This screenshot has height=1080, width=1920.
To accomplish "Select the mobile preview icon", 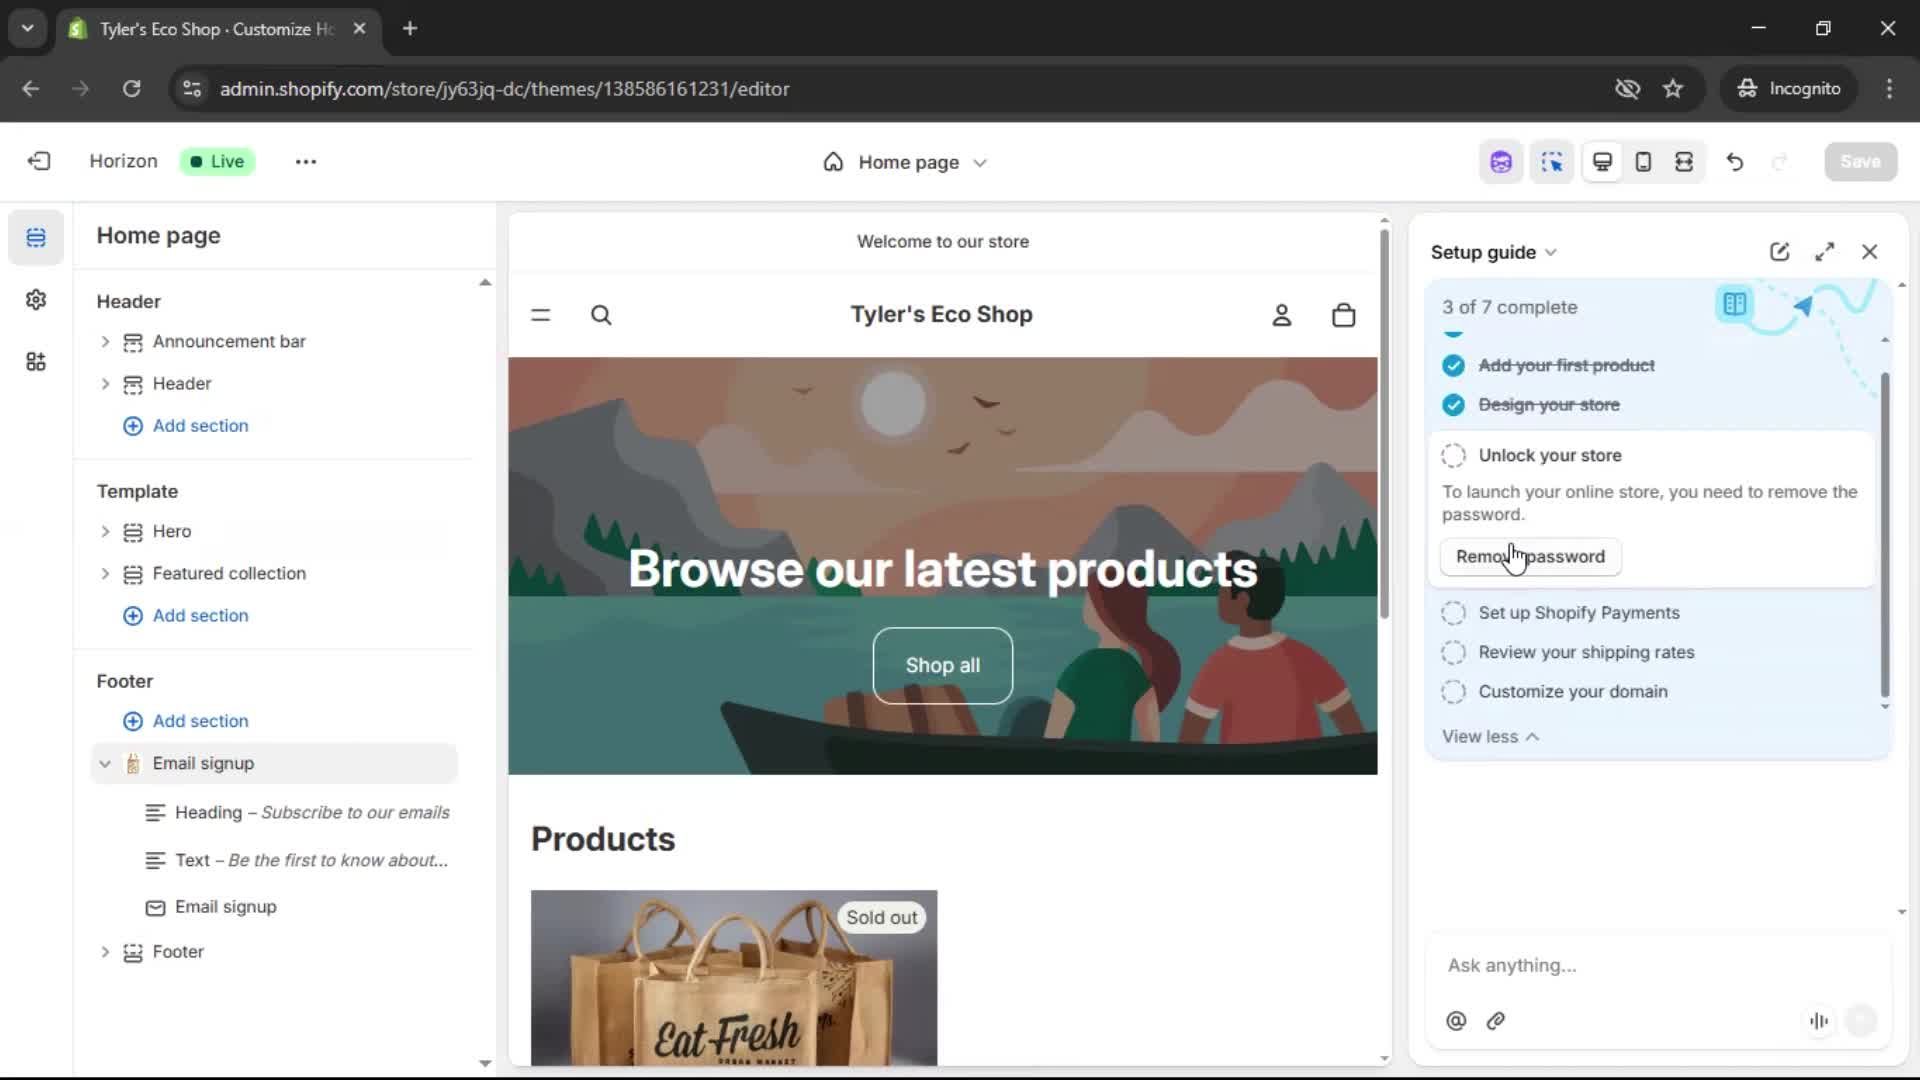I will (x=1643, y=161).
